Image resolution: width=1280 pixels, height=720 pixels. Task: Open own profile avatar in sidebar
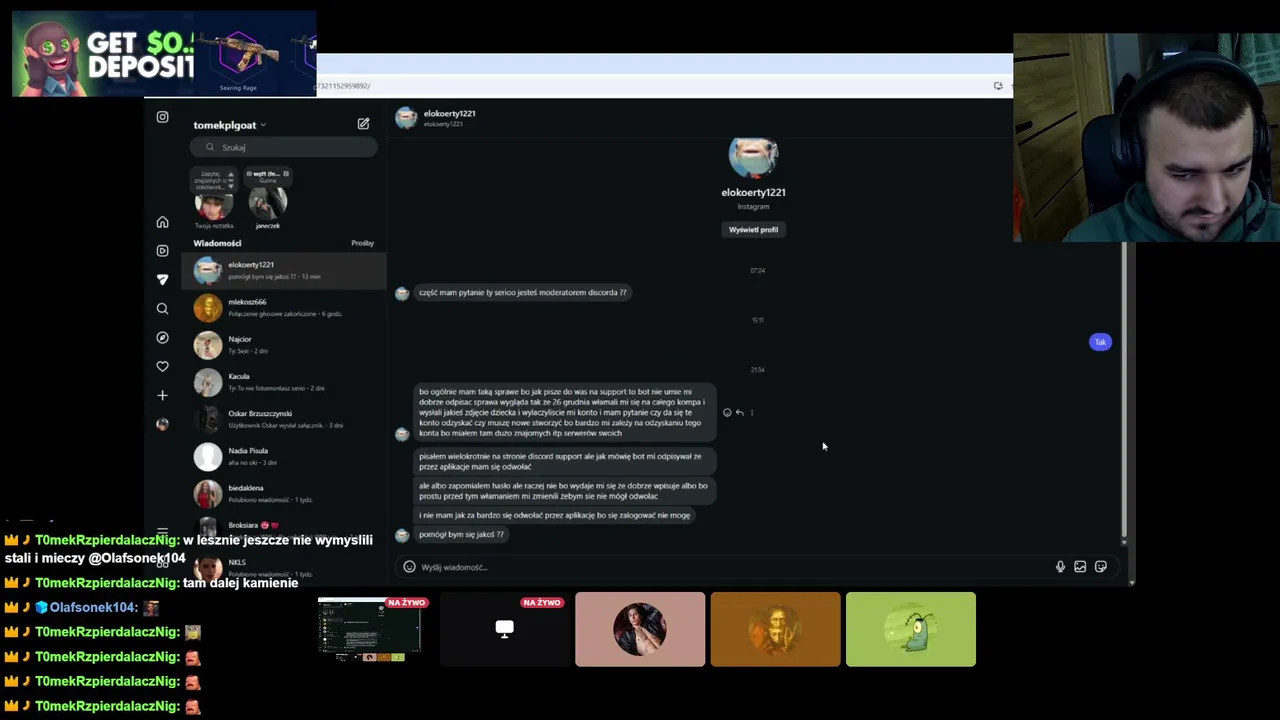[162, 424]
